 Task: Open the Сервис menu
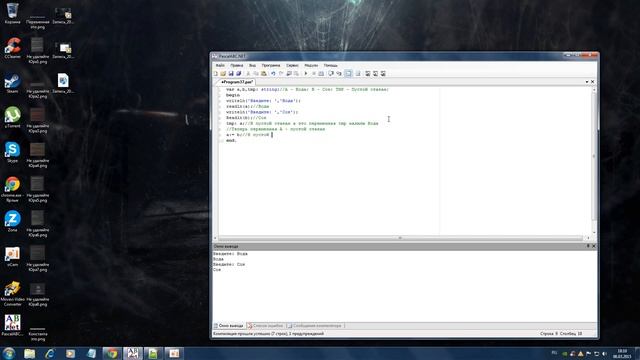292,65
